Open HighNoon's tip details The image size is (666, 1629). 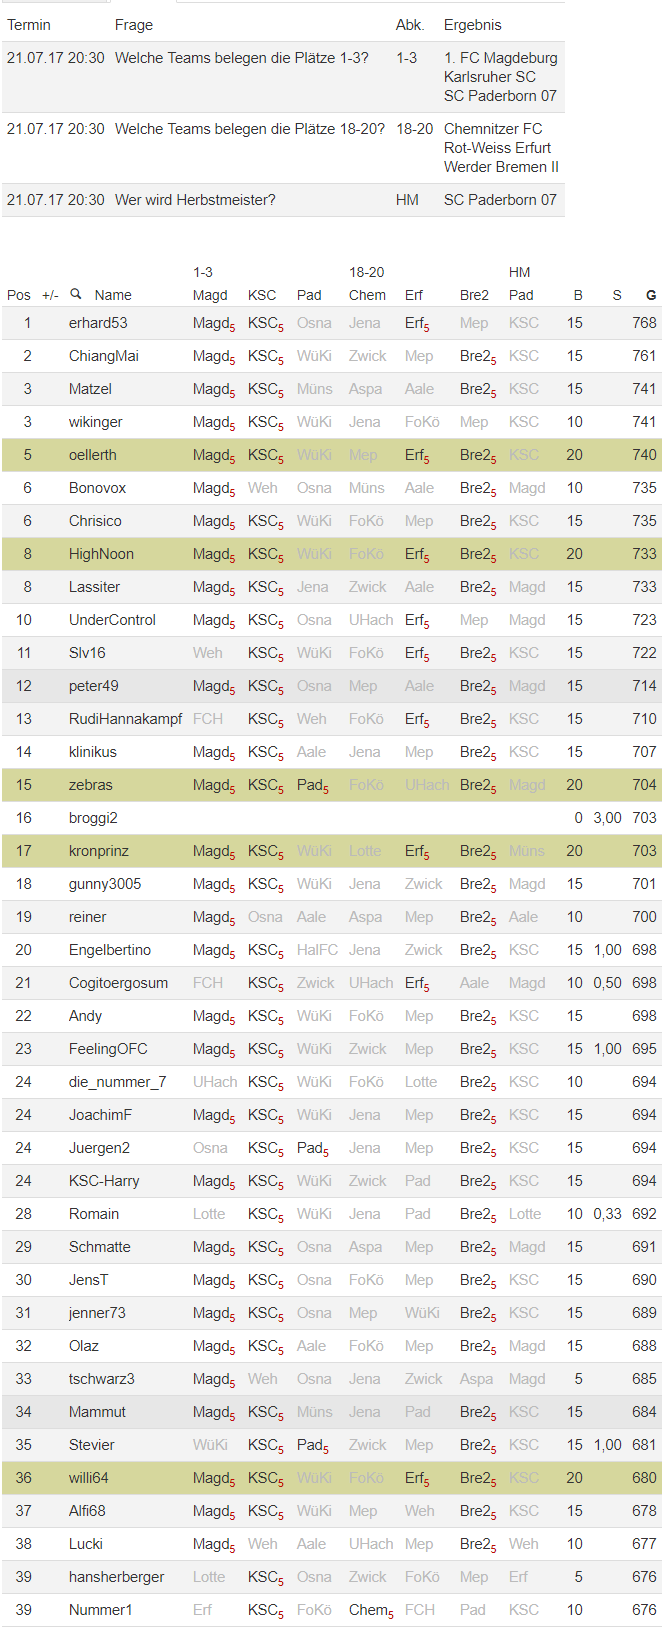point(101,554)
